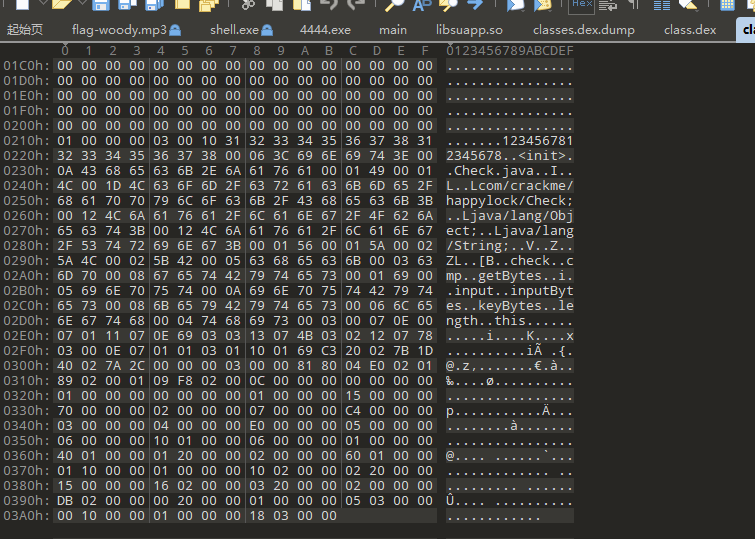Click the address label 0210h:
Screen dimensions: 755x539
26,141
